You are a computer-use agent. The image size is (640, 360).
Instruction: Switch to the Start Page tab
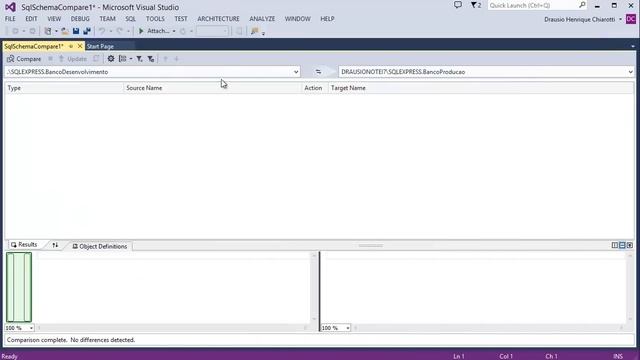tap(100, 47)
